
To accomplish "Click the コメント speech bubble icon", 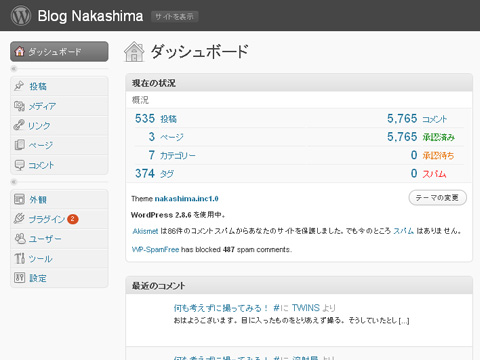I will coord(19,165).
